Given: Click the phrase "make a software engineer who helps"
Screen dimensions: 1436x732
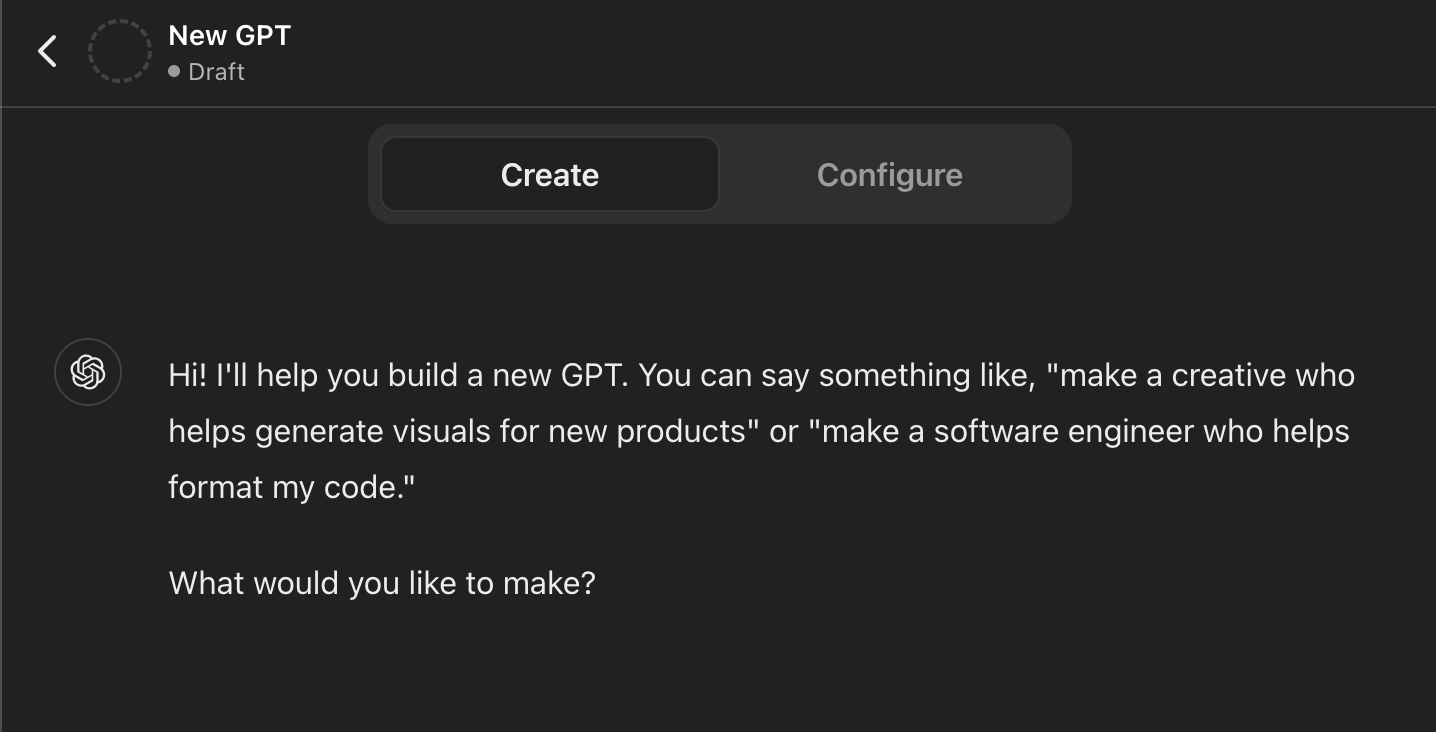Looking at the screenshot, I should pyautogui.click(x=1086, y=432).
